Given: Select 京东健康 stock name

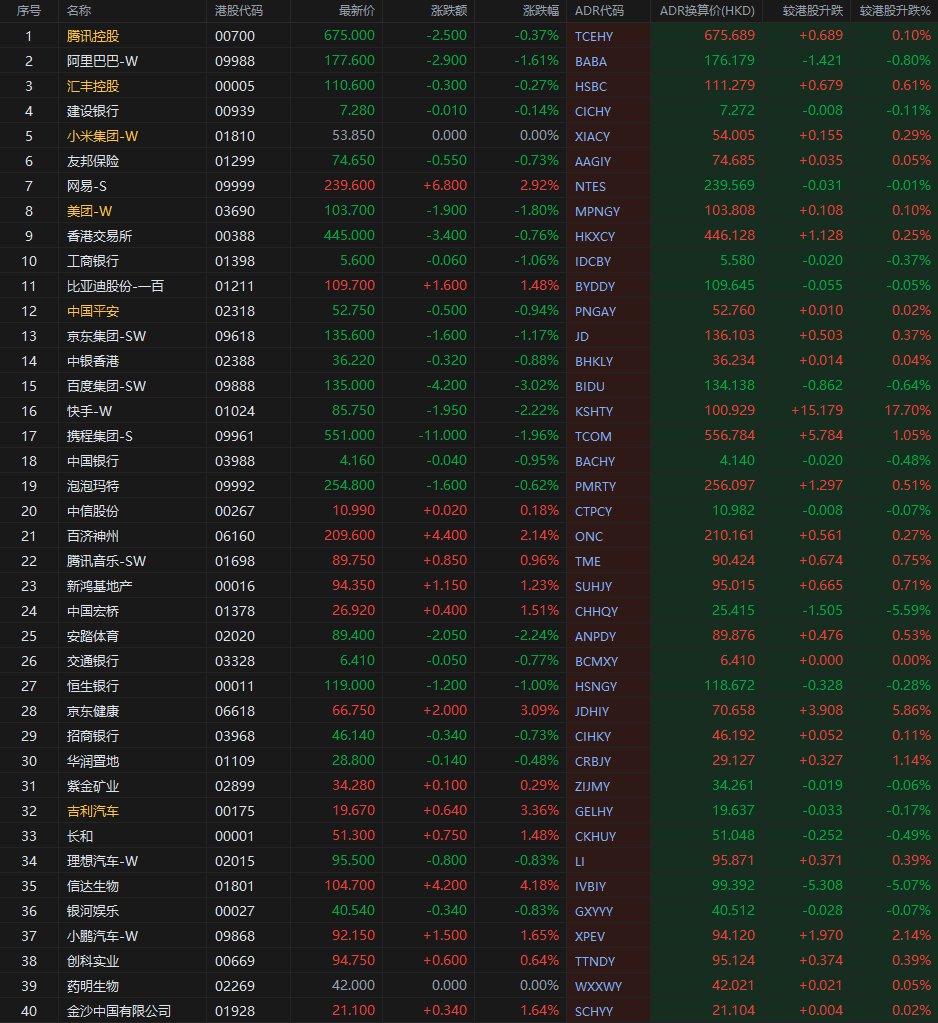Looking at the screenshot, I should pyautogui.click(x=93, y=712).
